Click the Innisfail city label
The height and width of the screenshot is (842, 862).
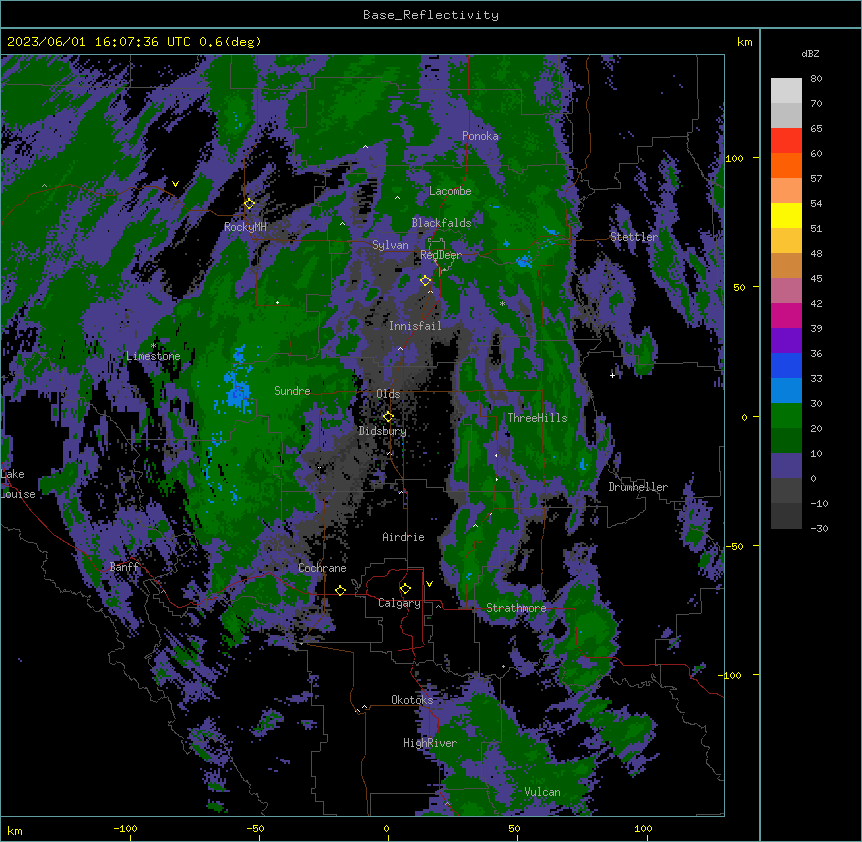(x=415, y=326)
